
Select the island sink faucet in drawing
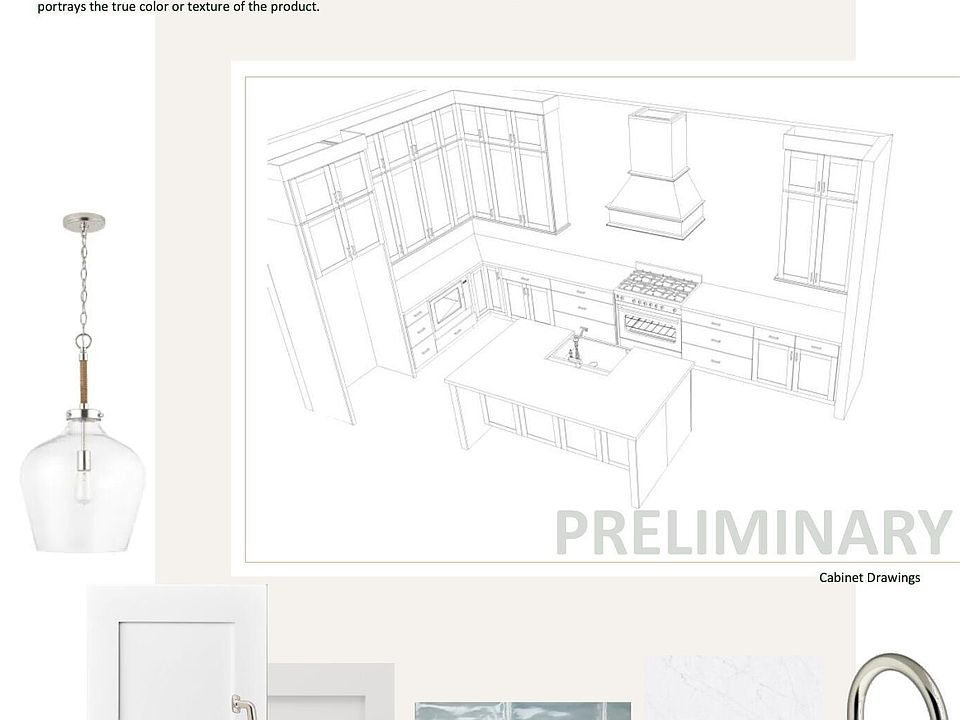pos(577,342)
